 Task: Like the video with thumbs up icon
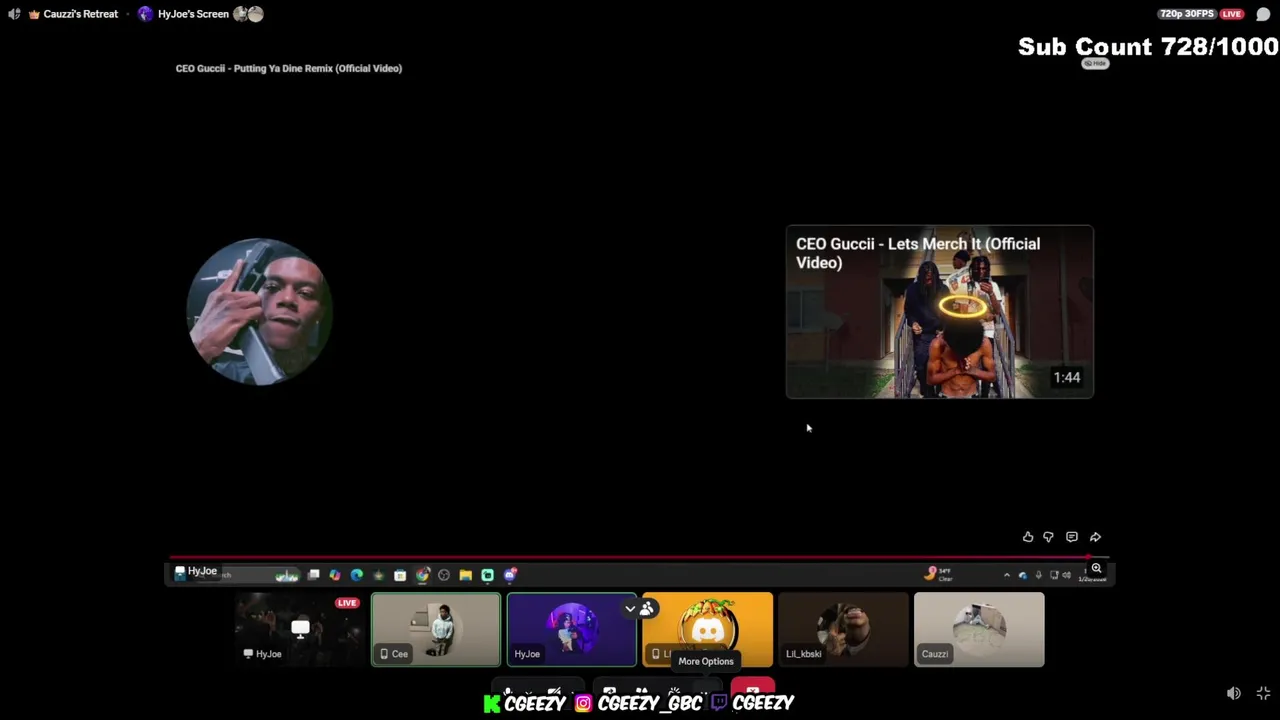coord(1028,537)
